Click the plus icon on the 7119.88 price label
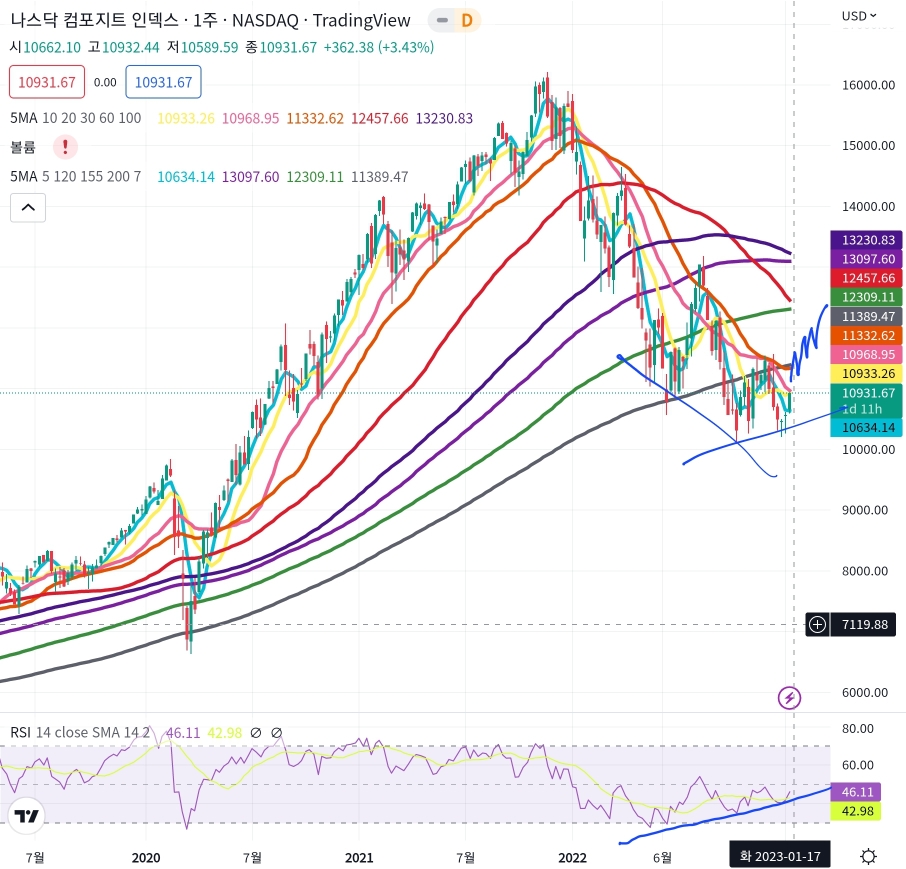Viewport: 906px width, 869px height. [817, 624]
